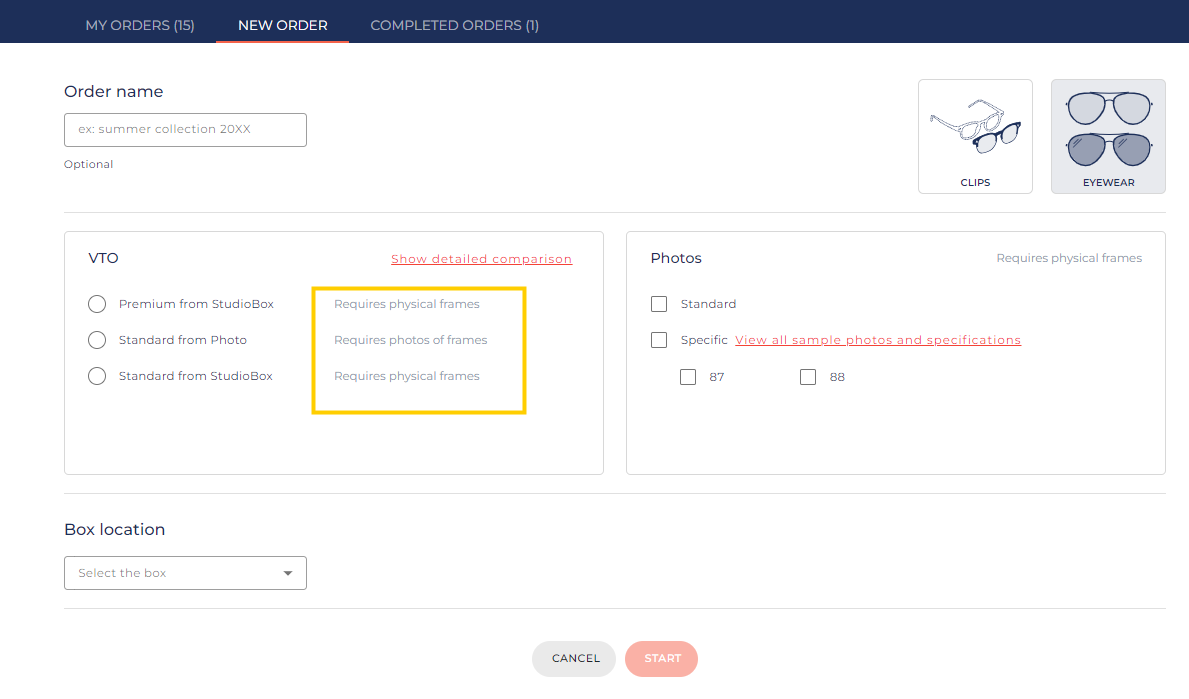The width and height of the screenshot is (1189, 699).
Task: Select the Standard from Photo radio button
Action: coord(97,340)
